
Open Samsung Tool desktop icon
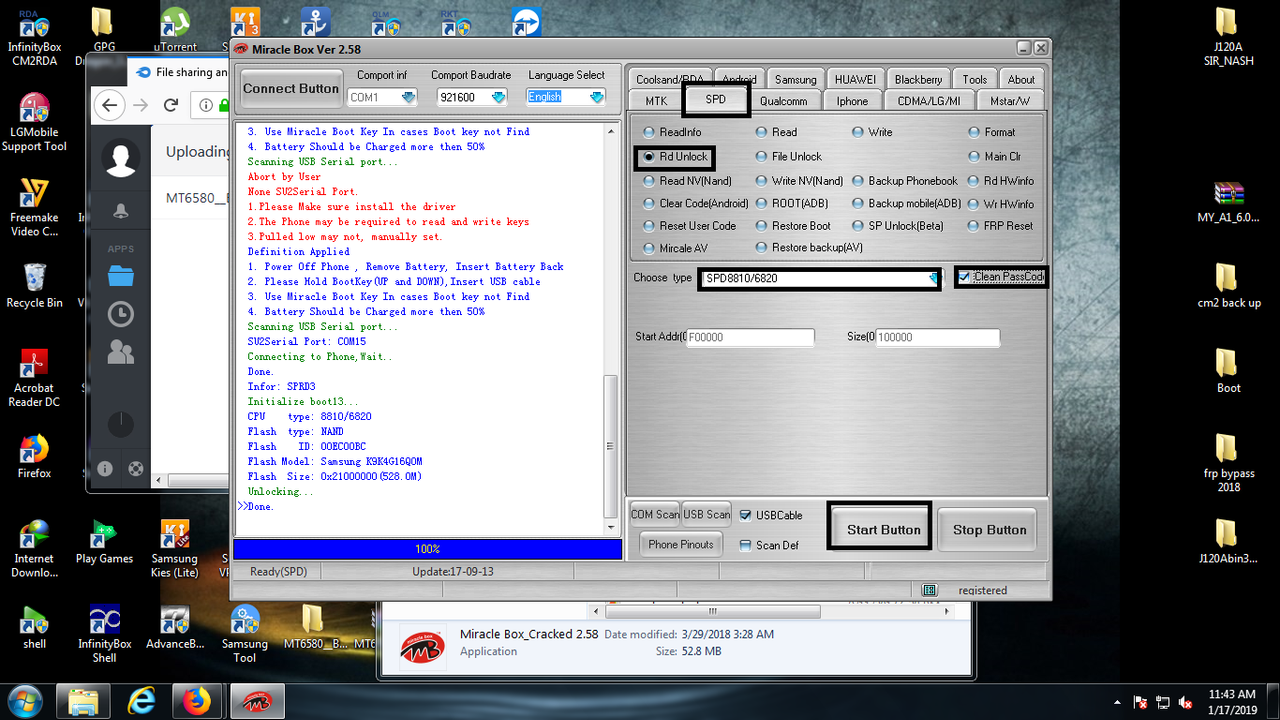coord(244,634)
